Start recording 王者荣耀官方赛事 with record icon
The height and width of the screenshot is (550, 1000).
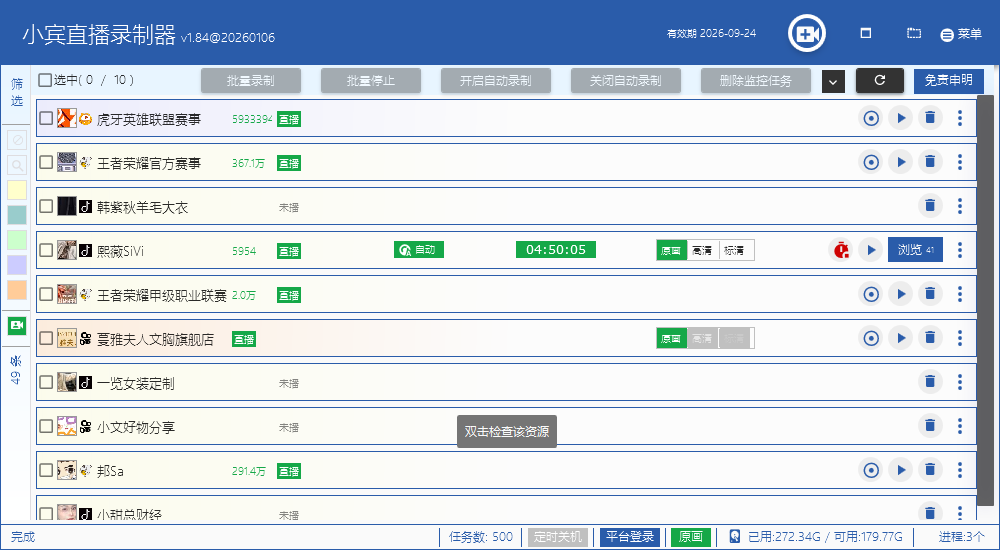click(871, 162)
